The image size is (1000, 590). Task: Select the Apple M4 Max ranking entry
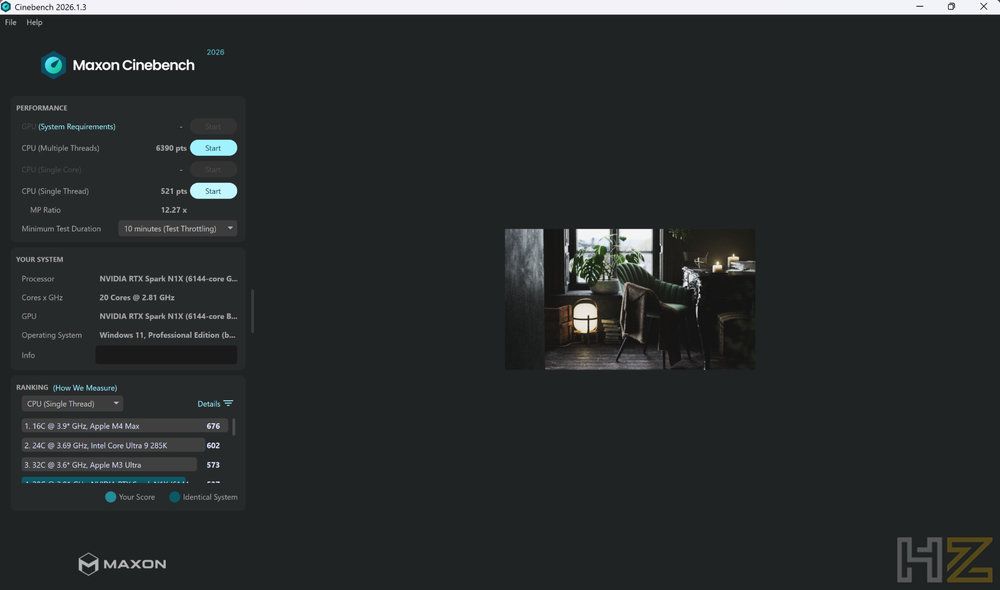click(x=124, y=426)
